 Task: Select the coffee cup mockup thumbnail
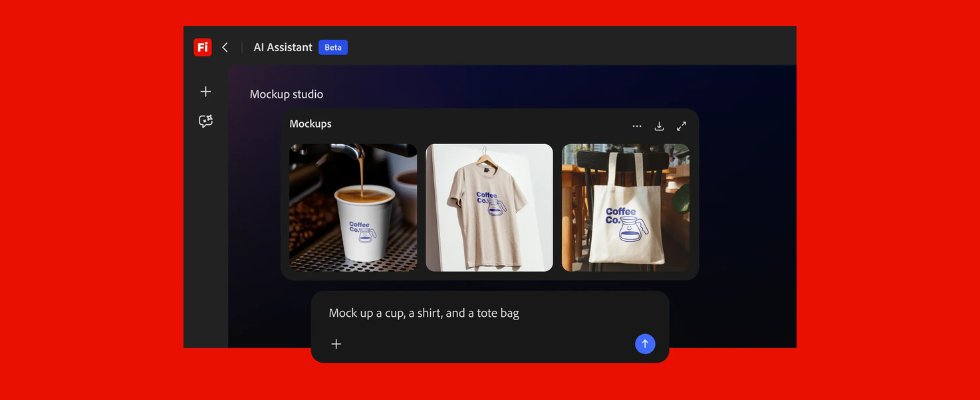(353, 207)
